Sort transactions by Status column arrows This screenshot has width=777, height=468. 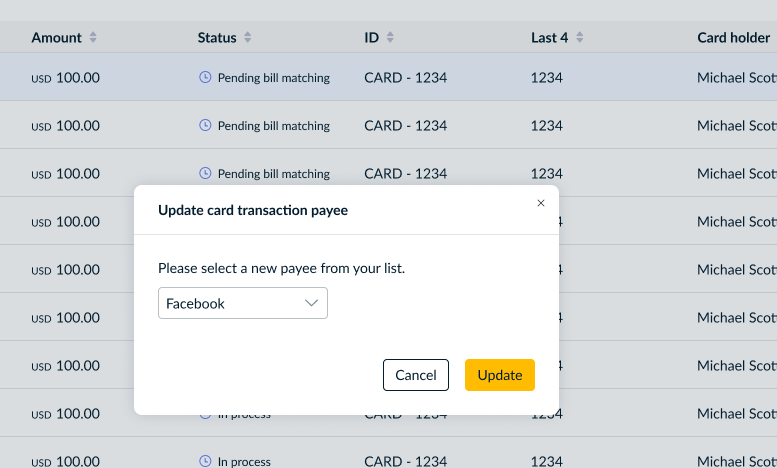[x=247, y=37]
